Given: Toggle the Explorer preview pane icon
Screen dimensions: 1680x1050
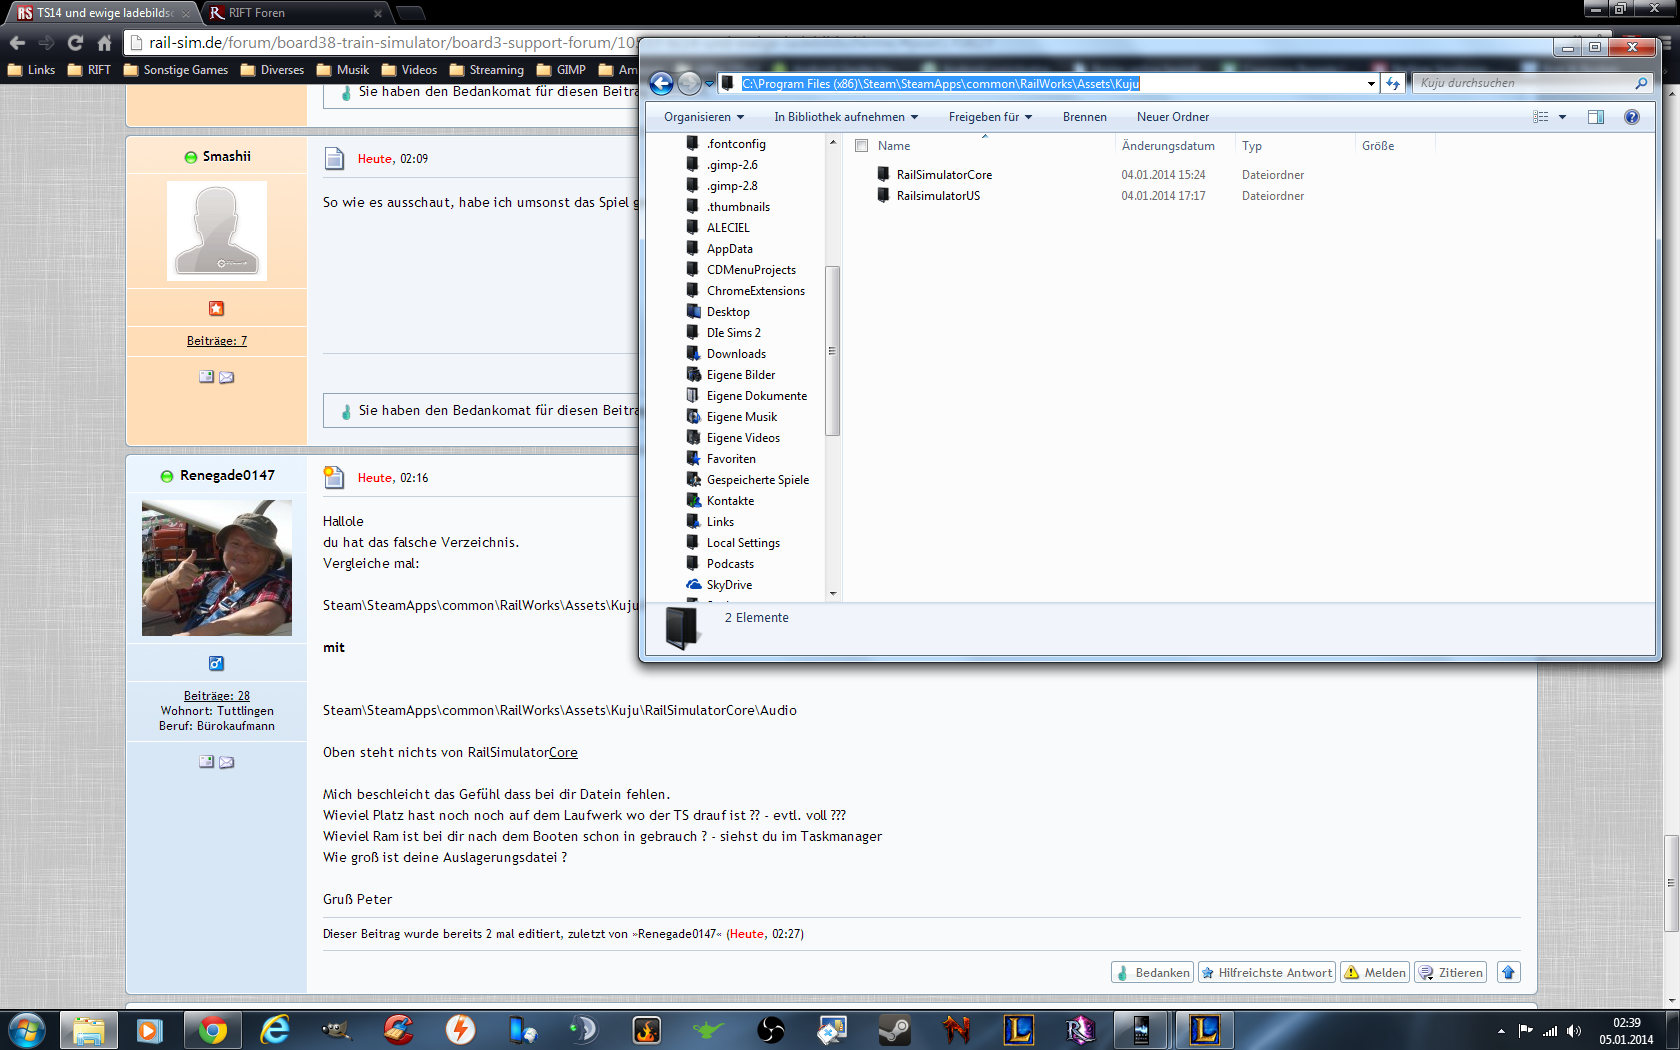Looking at the screenshot, I should tap(1596, 117).
